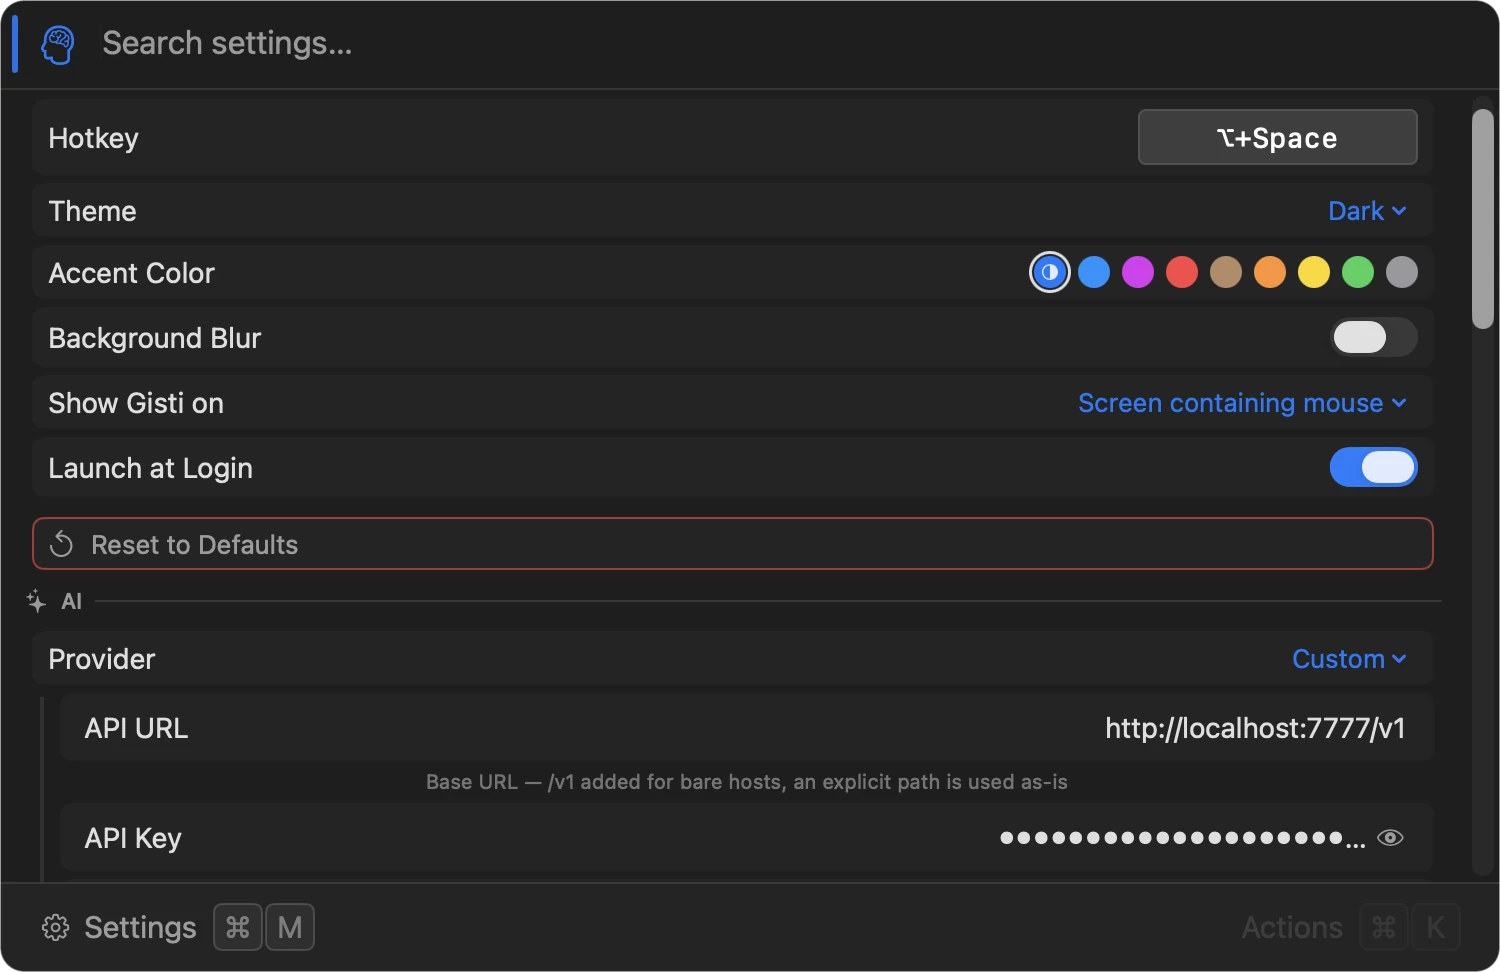Pick the red accent color
The width and height of the screenshot is (1500, 972).
(1182, 272)
